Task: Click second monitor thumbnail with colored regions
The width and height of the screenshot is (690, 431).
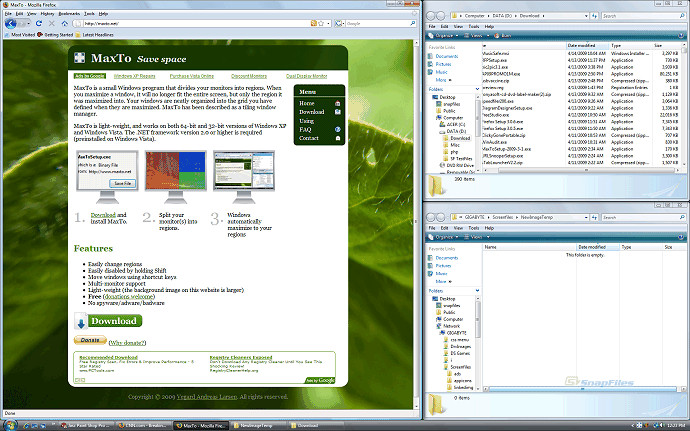Action: pos(176,176)
